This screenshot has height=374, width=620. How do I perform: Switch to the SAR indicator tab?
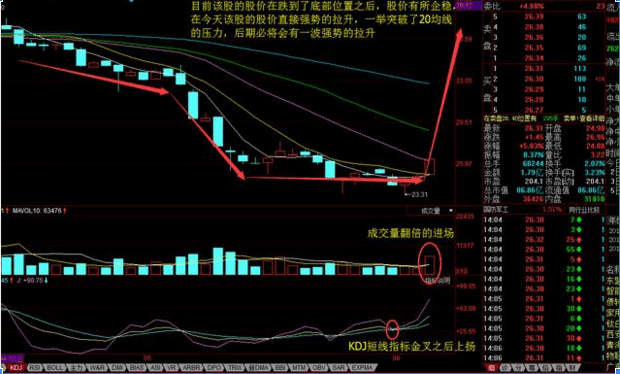[x=338, y=368]
